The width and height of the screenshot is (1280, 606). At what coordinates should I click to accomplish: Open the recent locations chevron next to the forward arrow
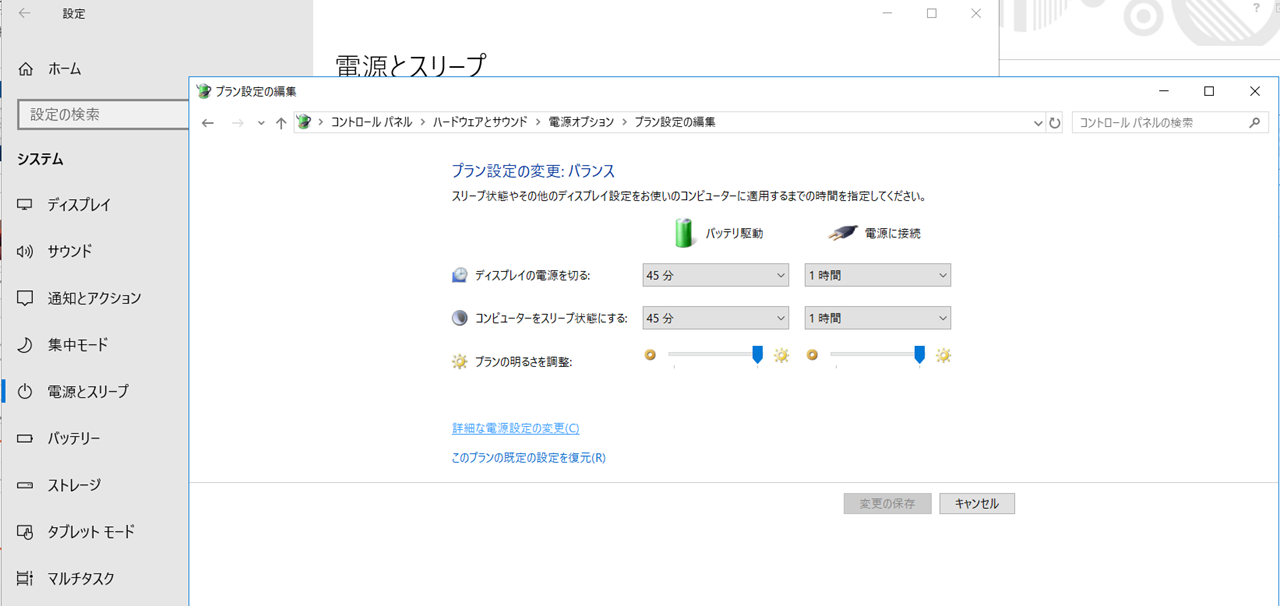pos(260,123)
